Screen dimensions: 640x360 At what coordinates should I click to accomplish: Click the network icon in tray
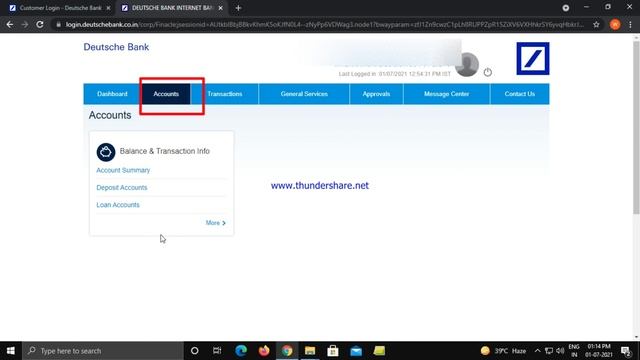pos(549,351)
